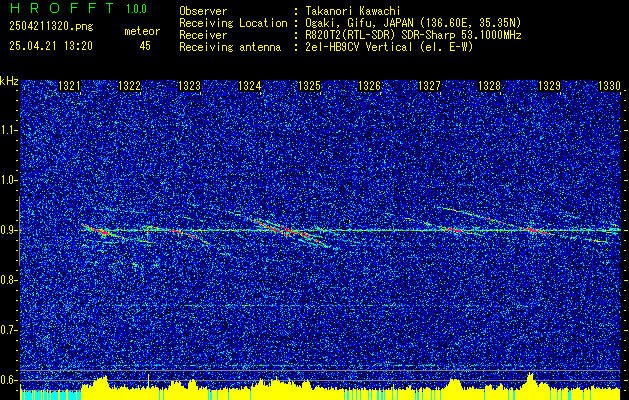Click the 0.6 kHz axis label

pos(9,380)
